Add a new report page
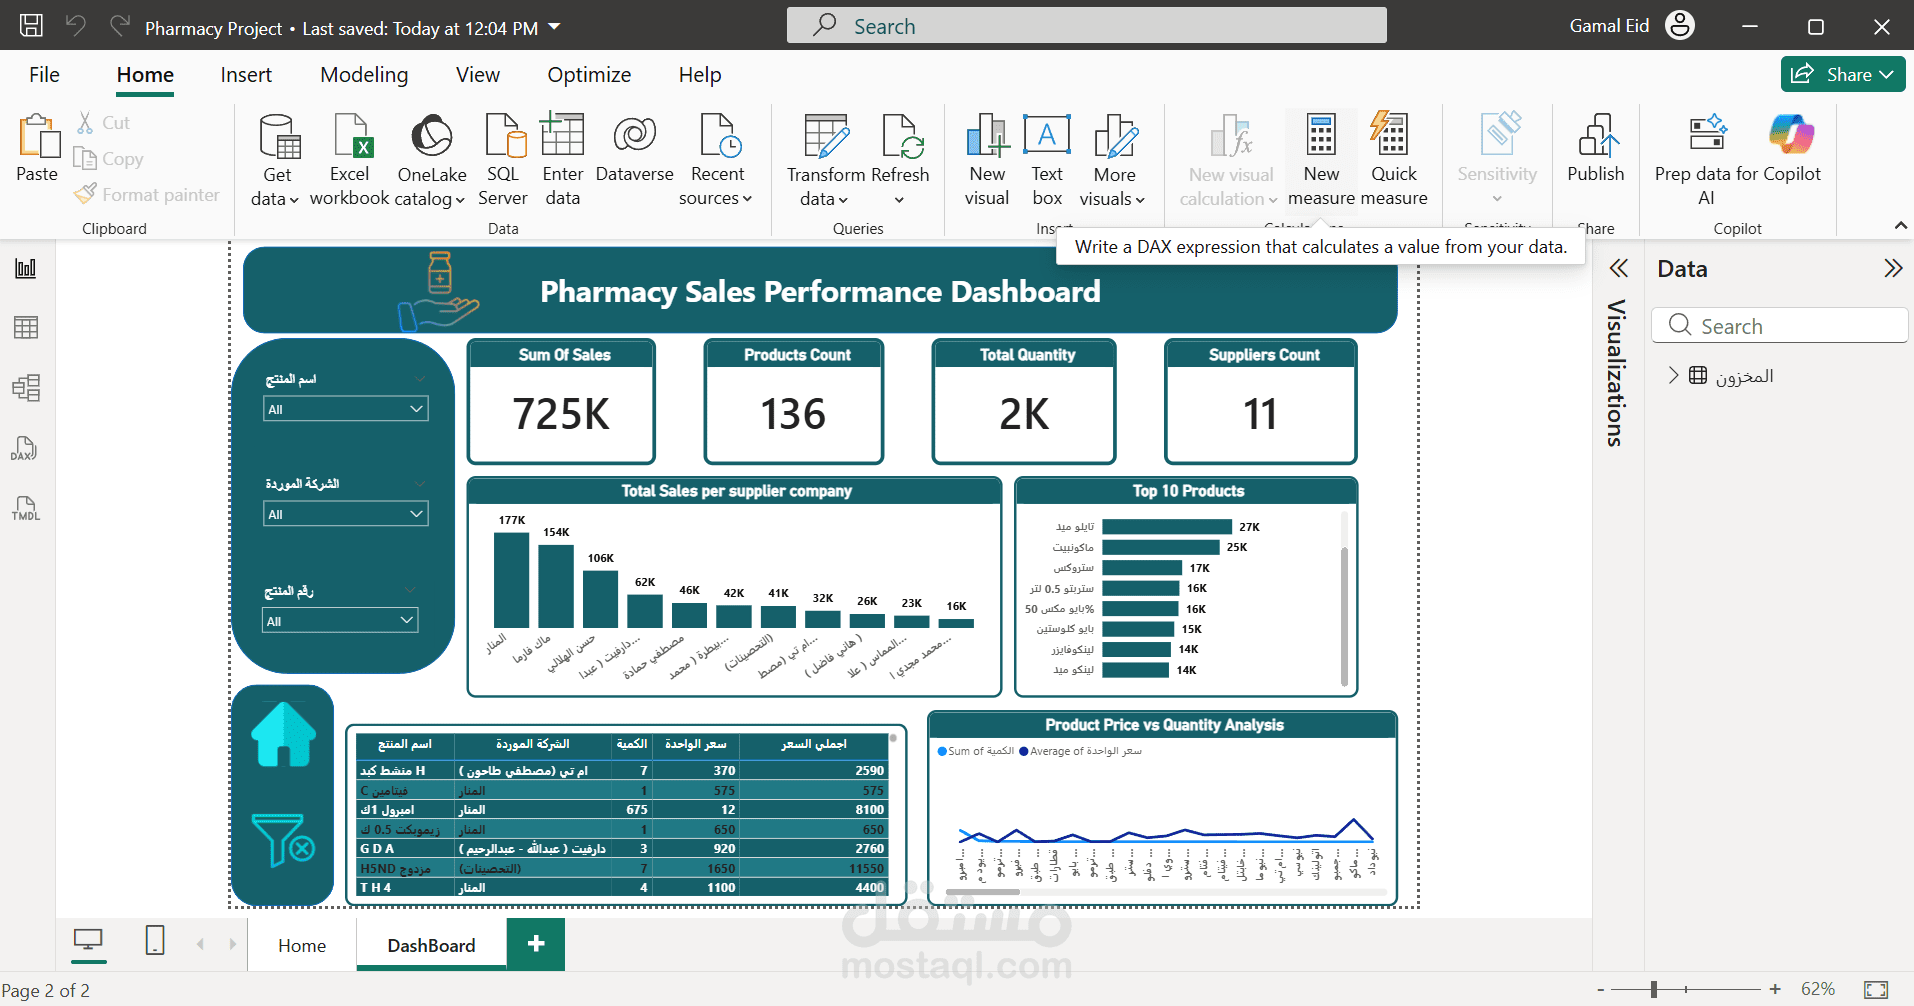1914x1006 pixels. click(536, 944)
